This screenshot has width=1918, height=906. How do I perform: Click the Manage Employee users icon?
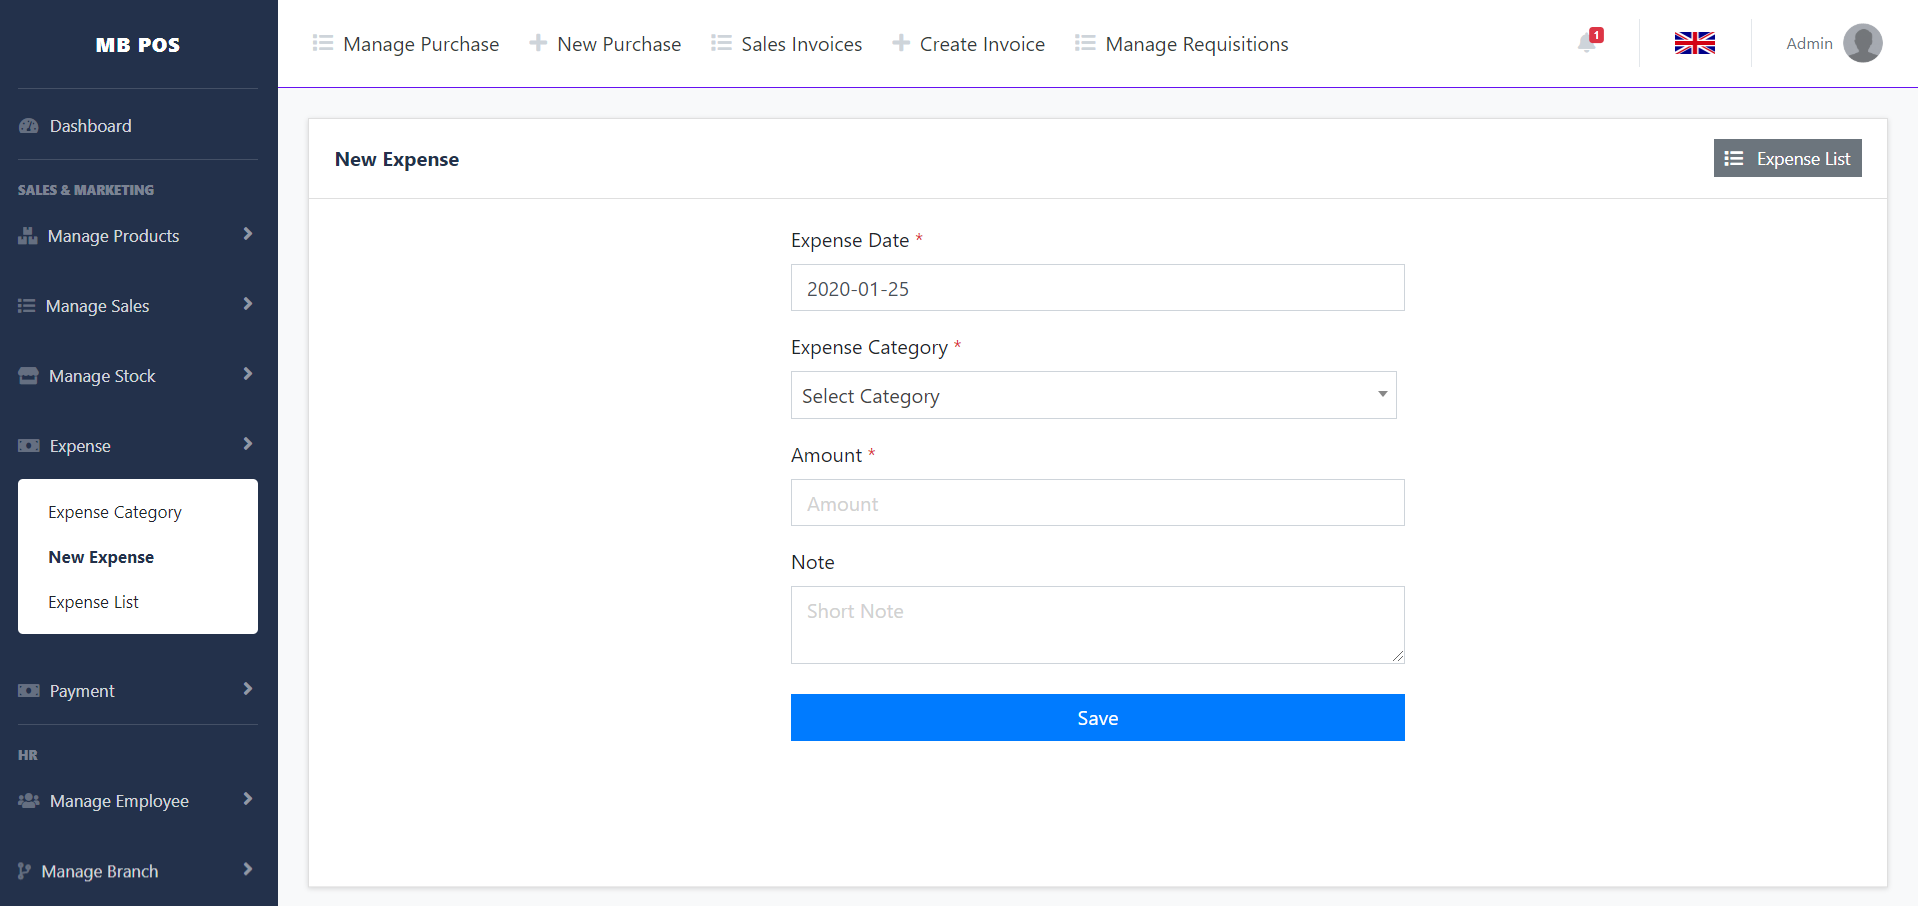pyautogui.click(x=27, y=800)
